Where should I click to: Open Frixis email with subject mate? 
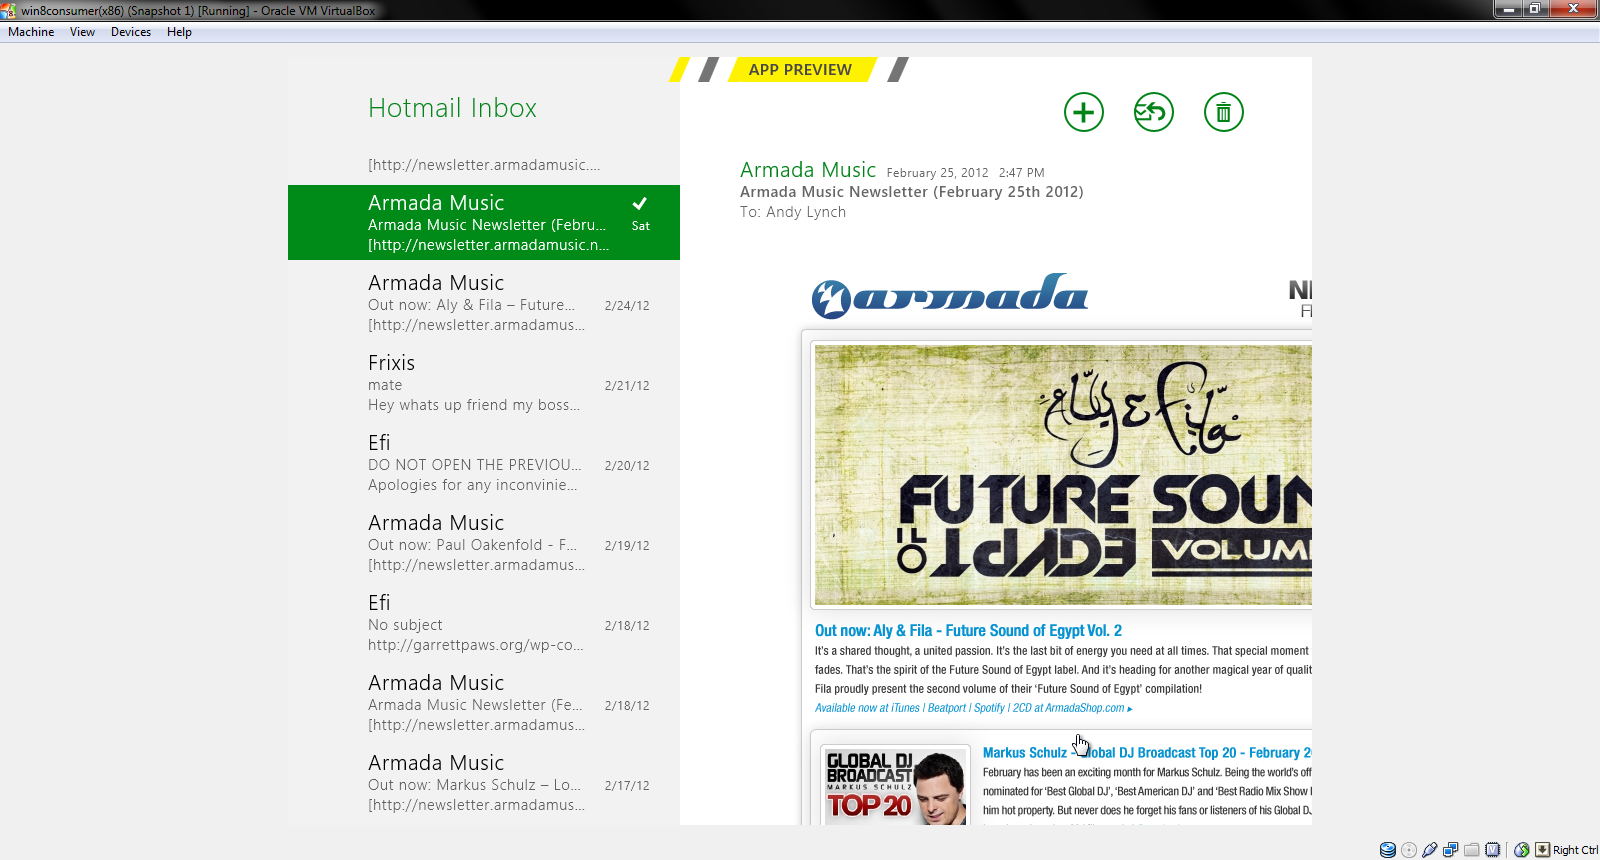point(484,383)
